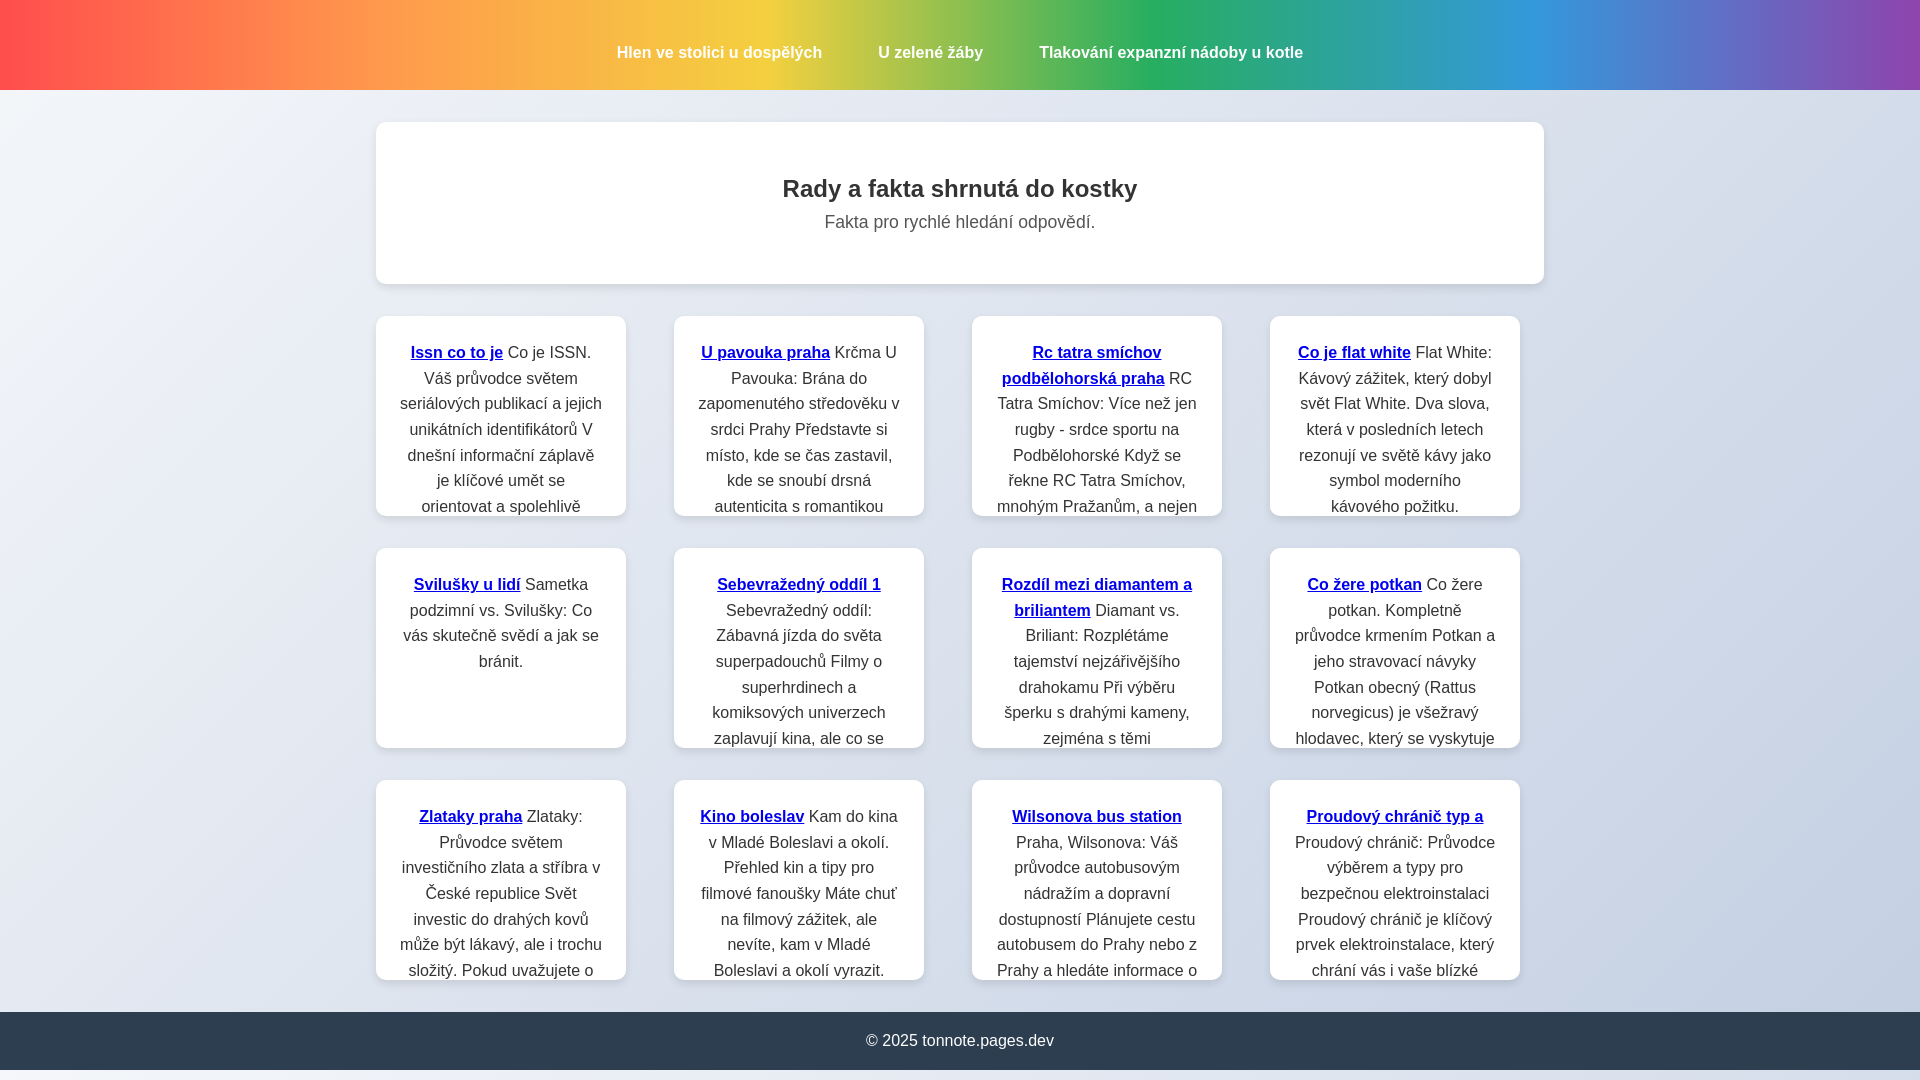This screenshot has height=1080, width=1920.
Task: Open the 'U pavouka praha' article
Action: point(765,352)
